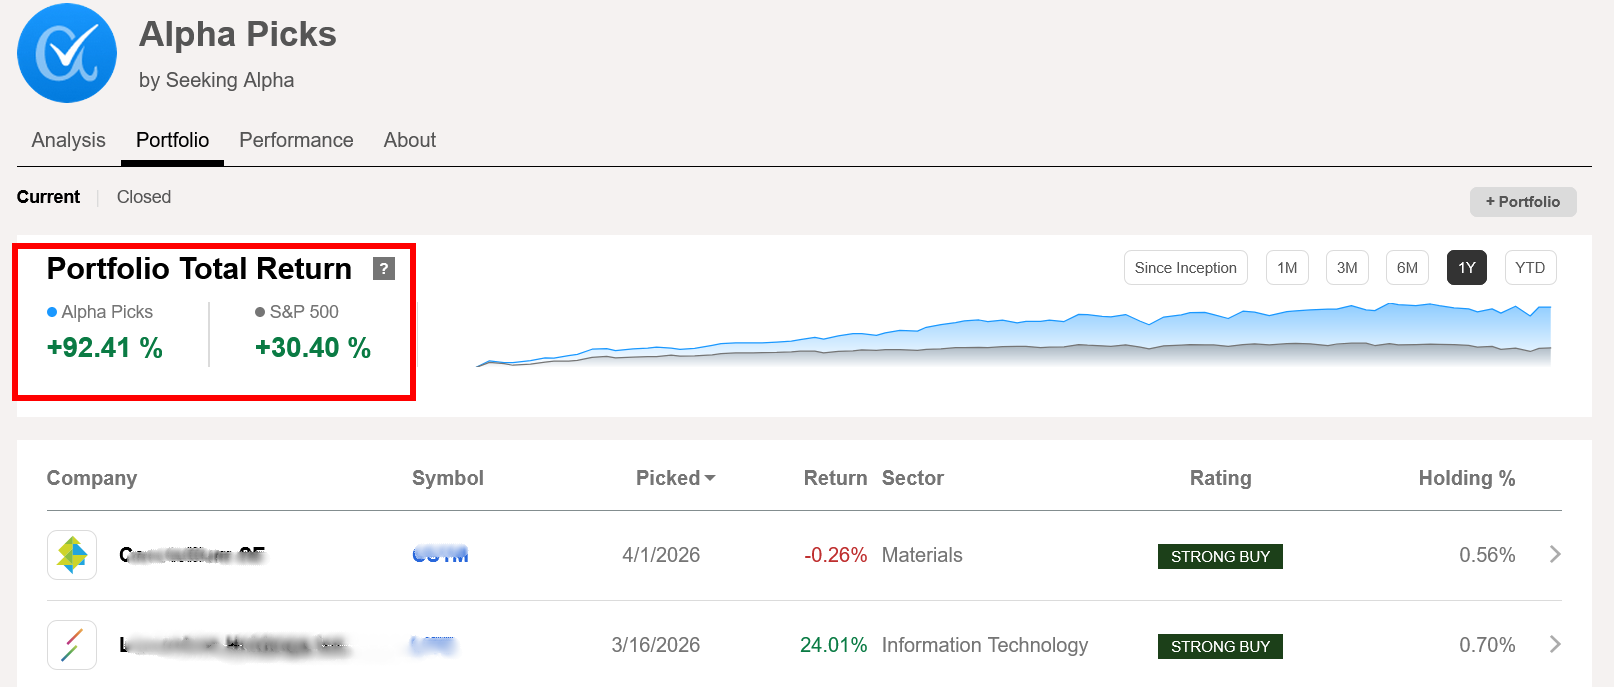Select the 1Y chart range
1614x687 pixels.
(x=1467, y=268)
